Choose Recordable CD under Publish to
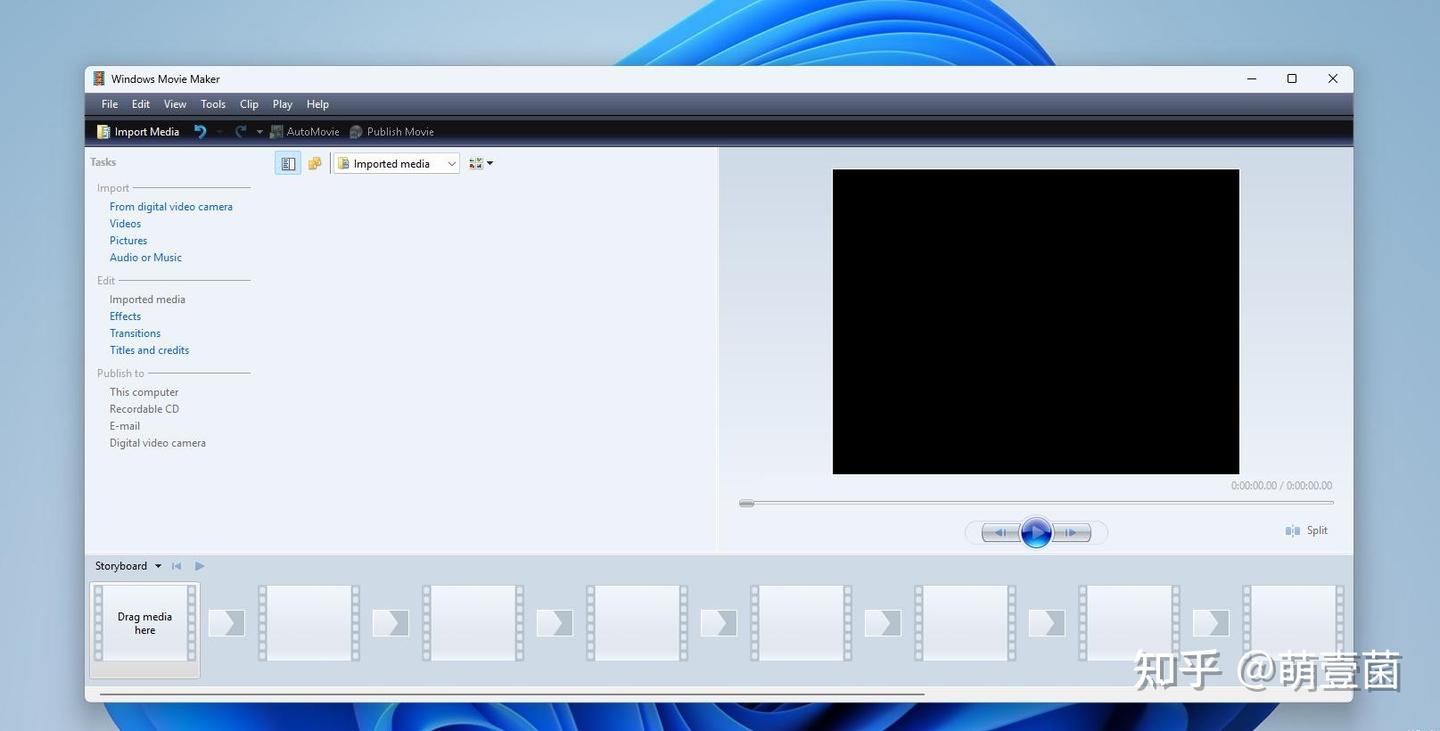The image size is (1440, 731). pos(144,410)
